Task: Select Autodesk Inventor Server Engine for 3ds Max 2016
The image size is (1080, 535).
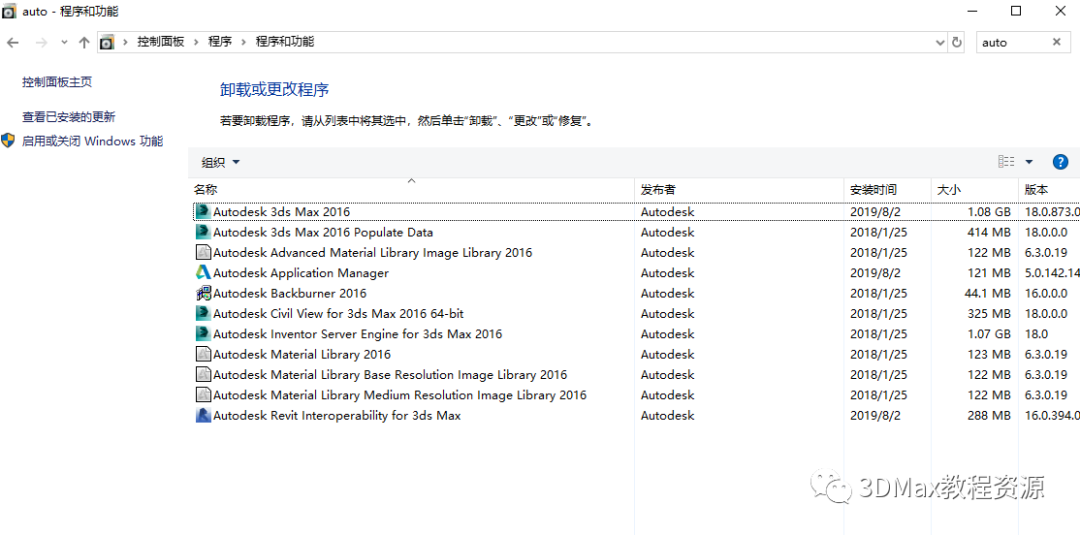Action: (x=357, y=334)
